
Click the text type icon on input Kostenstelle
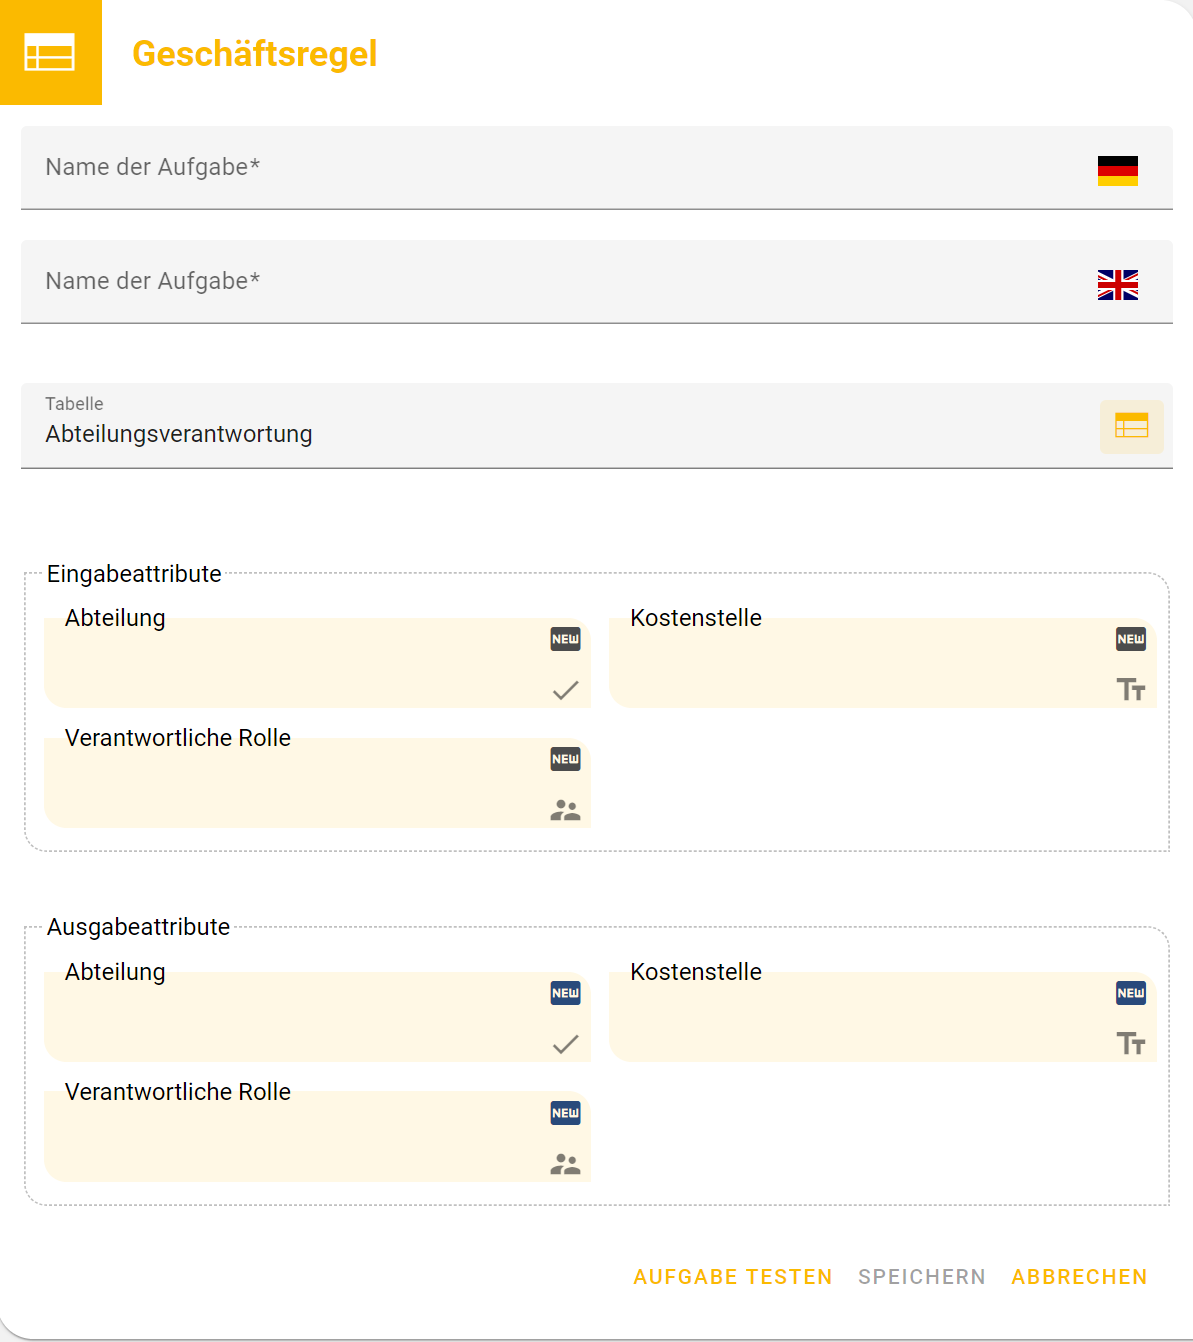(x=1131, y=690)
